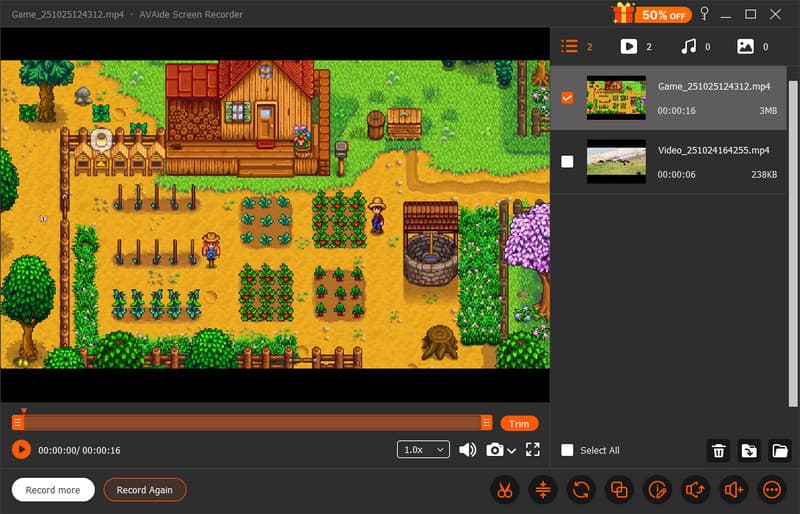Click the register key icon
The width and height of the screenshot is (800, 514).
[x=705, y=13]
